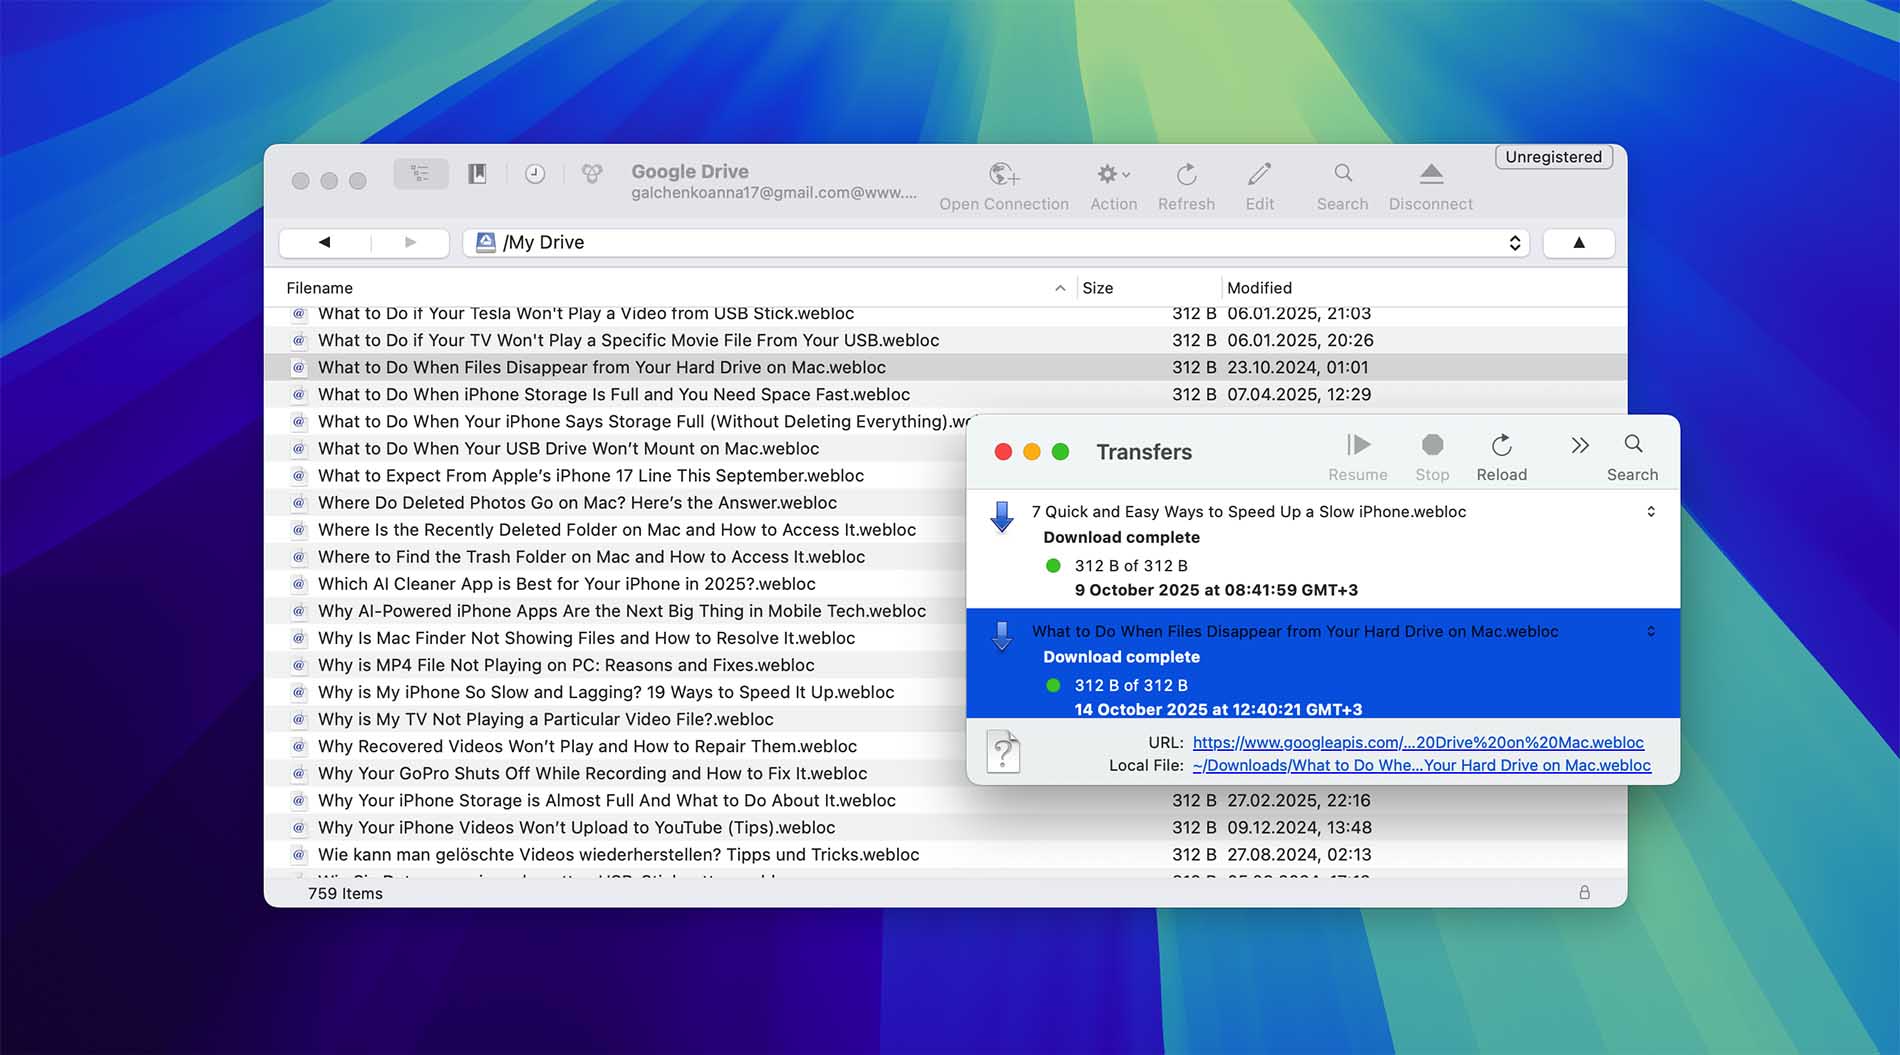The image size is (1900, 1055).
Task: Open the Bookmarks view icon
Action: [x=477, y=174]
